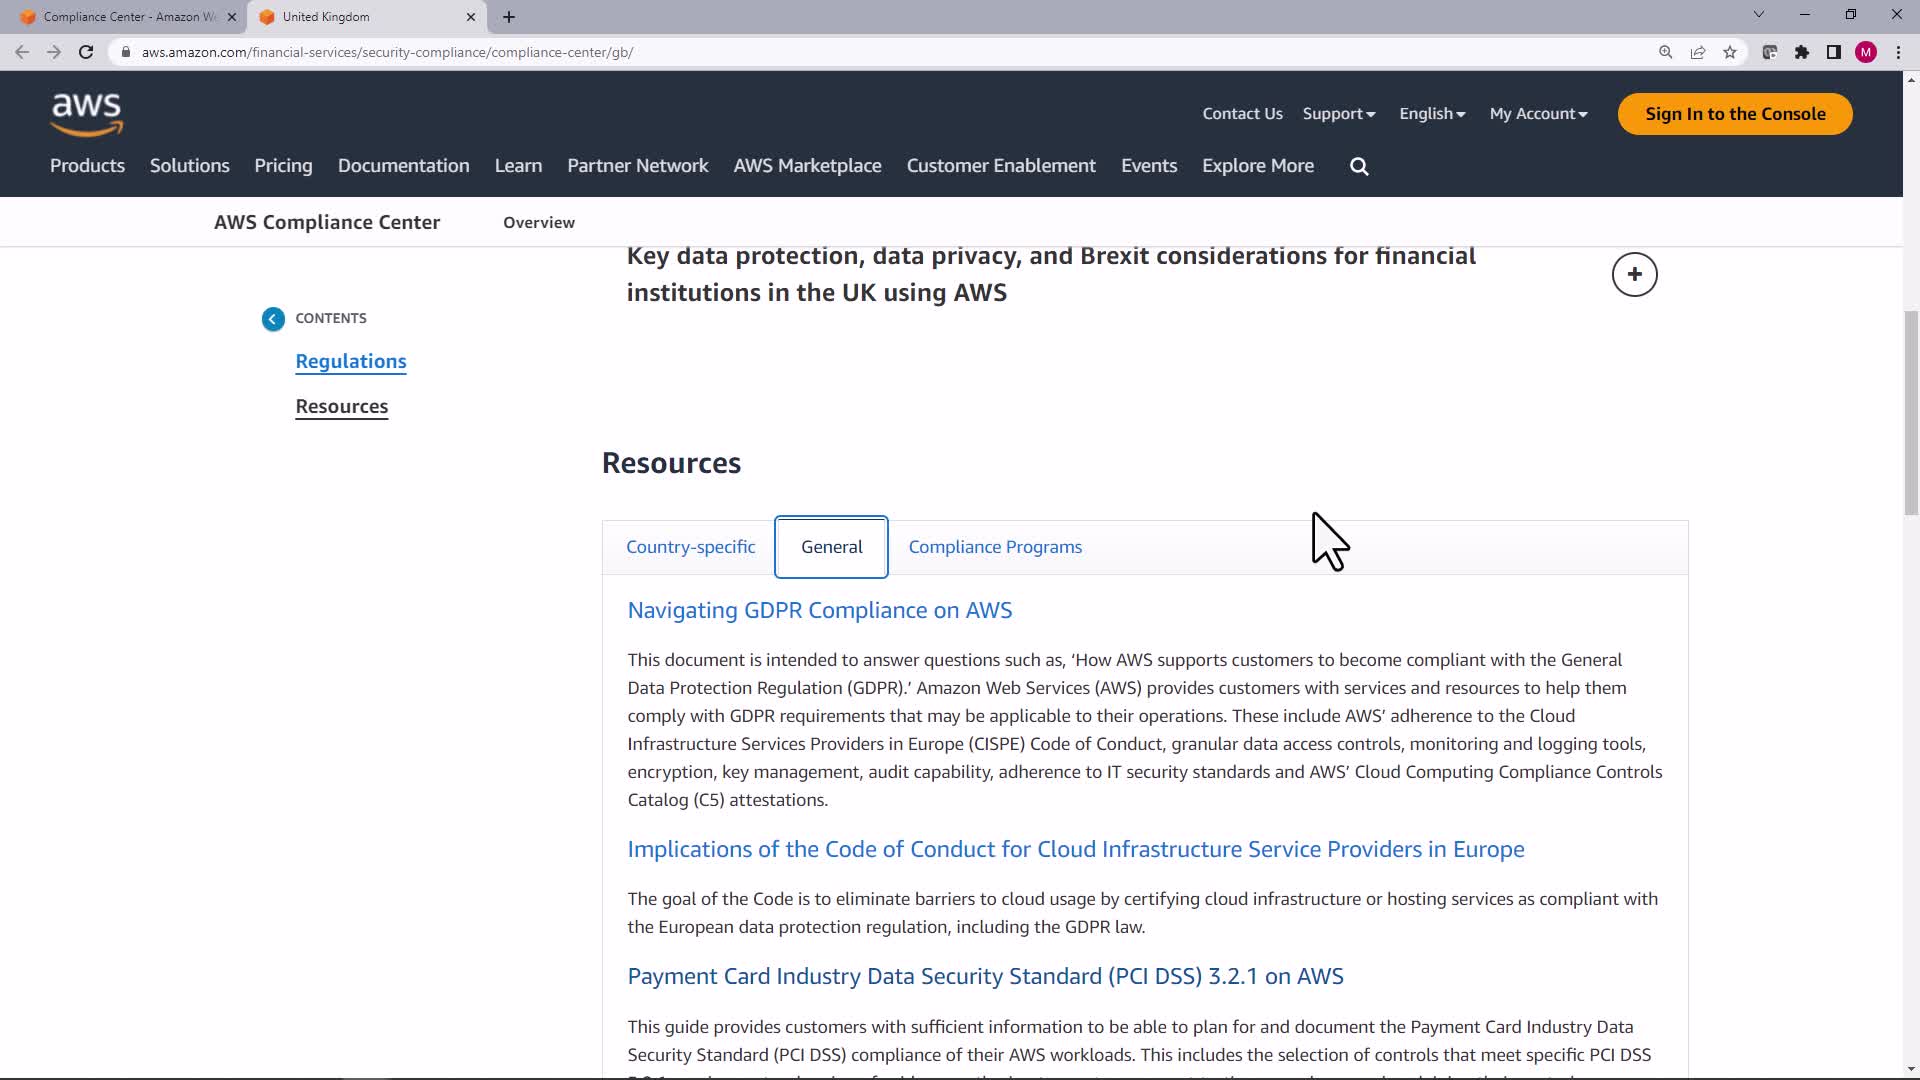Collapse the CONTENTS sidebar chevron icon
Image resolution: width=1920 pixels, height=1080 pixels.
(273, 319)
